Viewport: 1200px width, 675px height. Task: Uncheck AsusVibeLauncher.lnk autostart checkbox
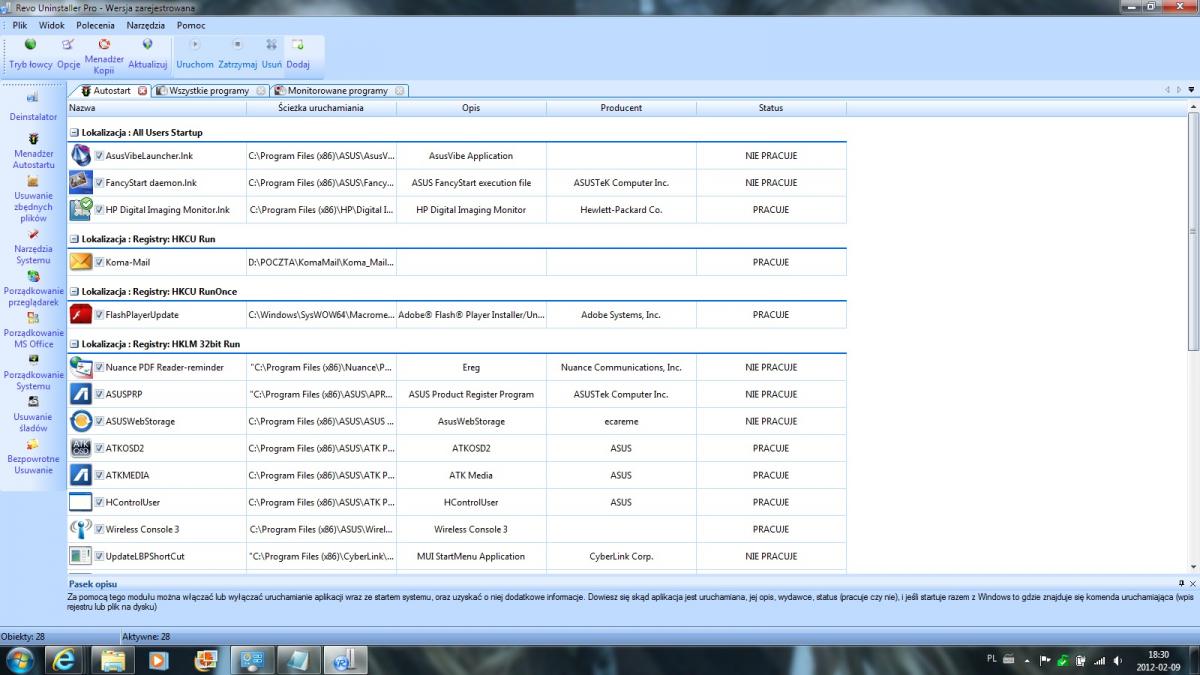click(99, 156)
